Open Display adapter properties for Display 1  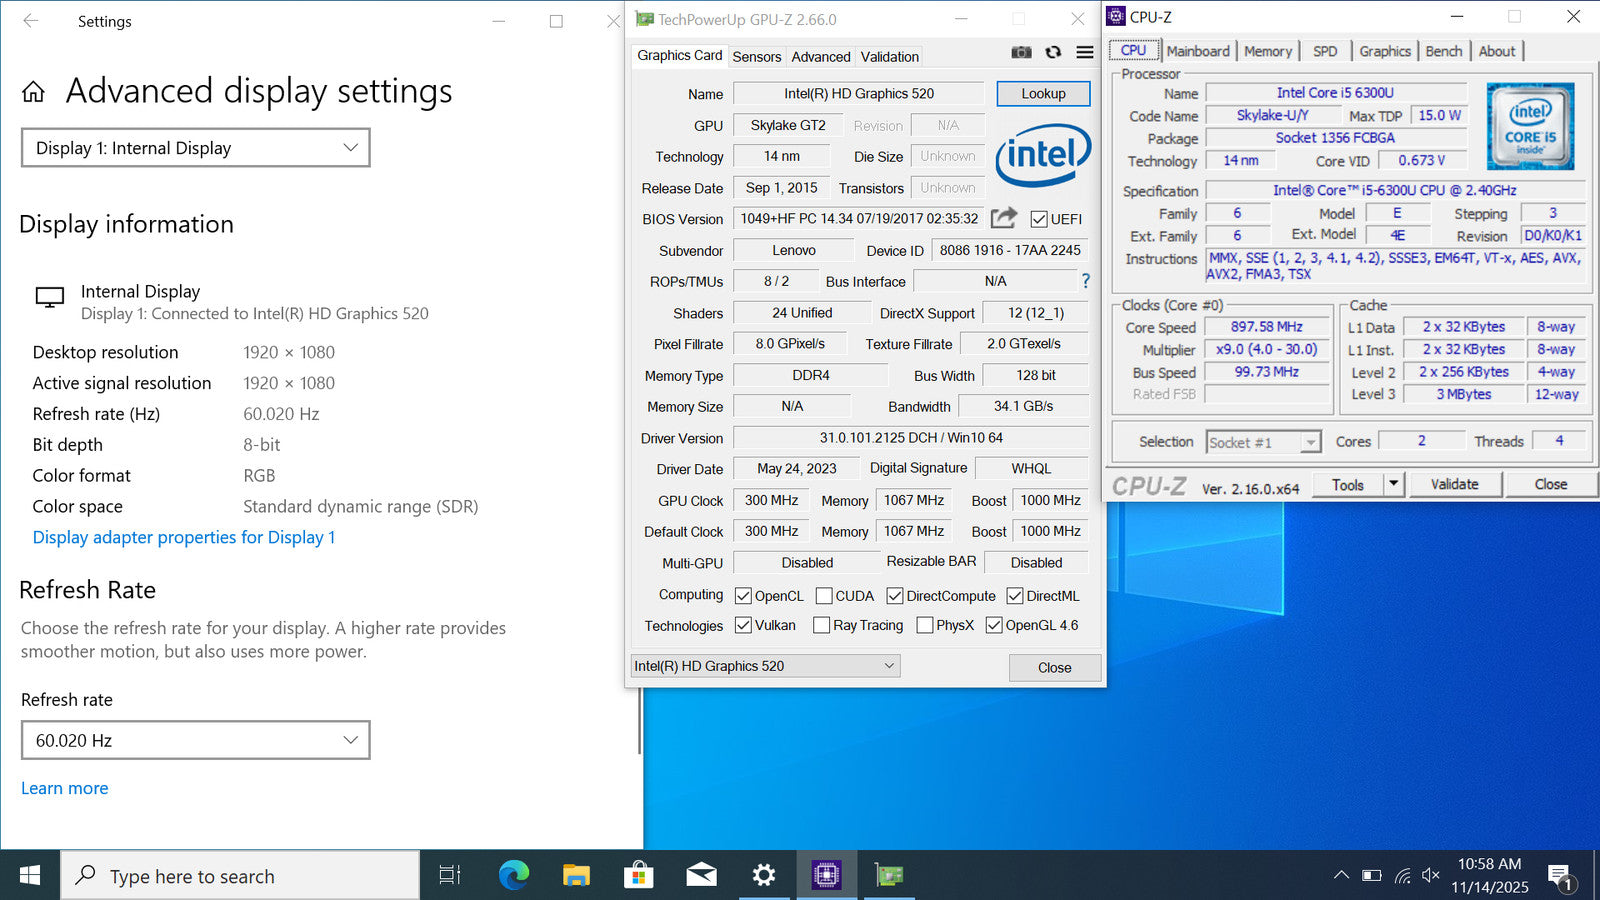pos(184,537)
